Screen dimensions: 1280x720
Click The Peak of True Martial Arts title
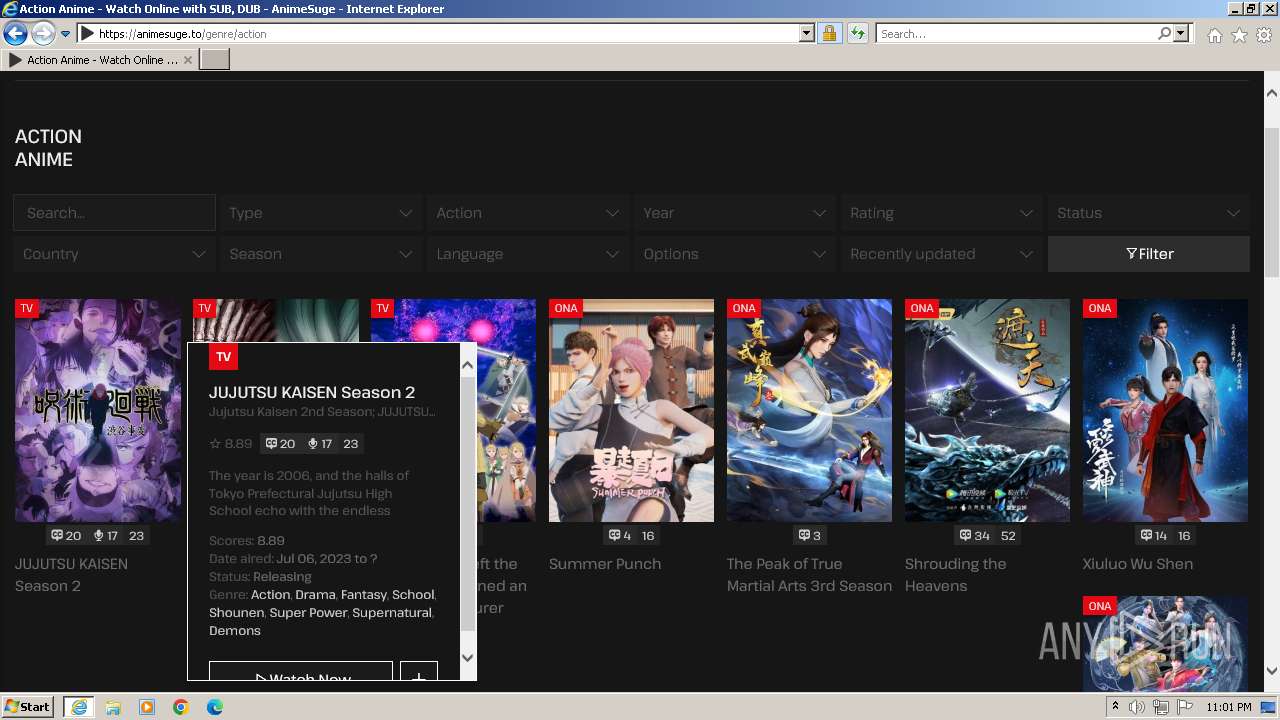(809, 575)
